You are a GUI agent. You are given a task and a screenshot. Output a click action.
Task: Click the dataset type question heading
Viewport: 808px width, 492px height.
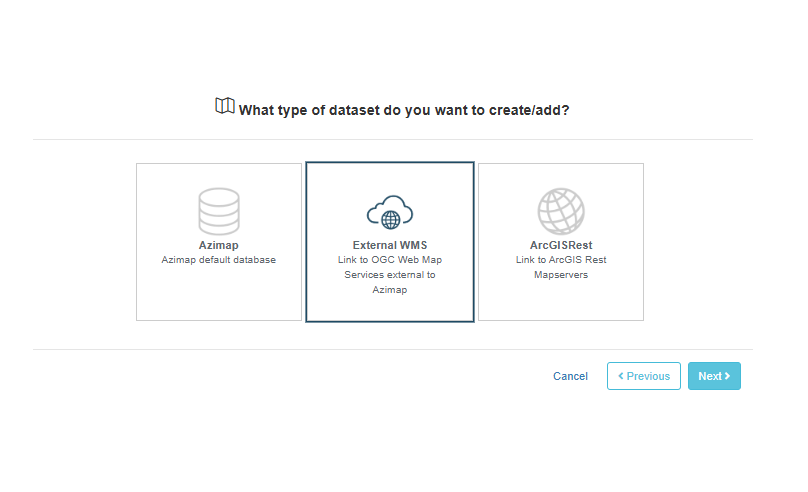(403, 110)
